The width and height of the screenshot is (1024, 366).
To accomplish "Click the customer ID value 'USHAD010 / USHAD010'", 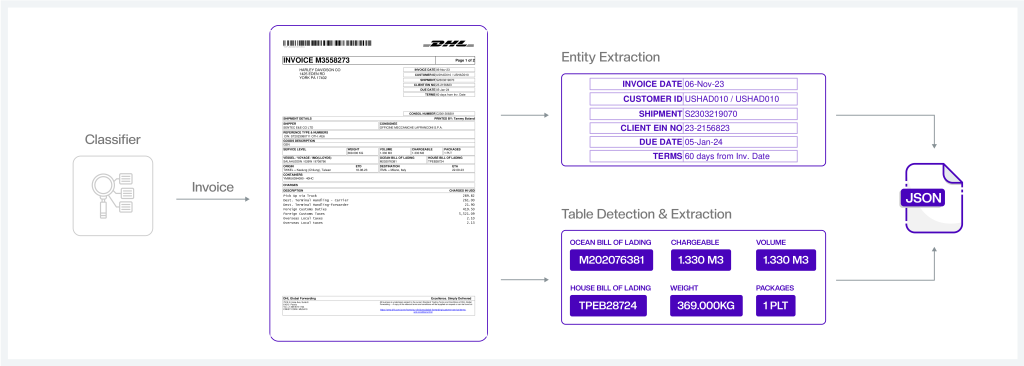I will 732,99.
